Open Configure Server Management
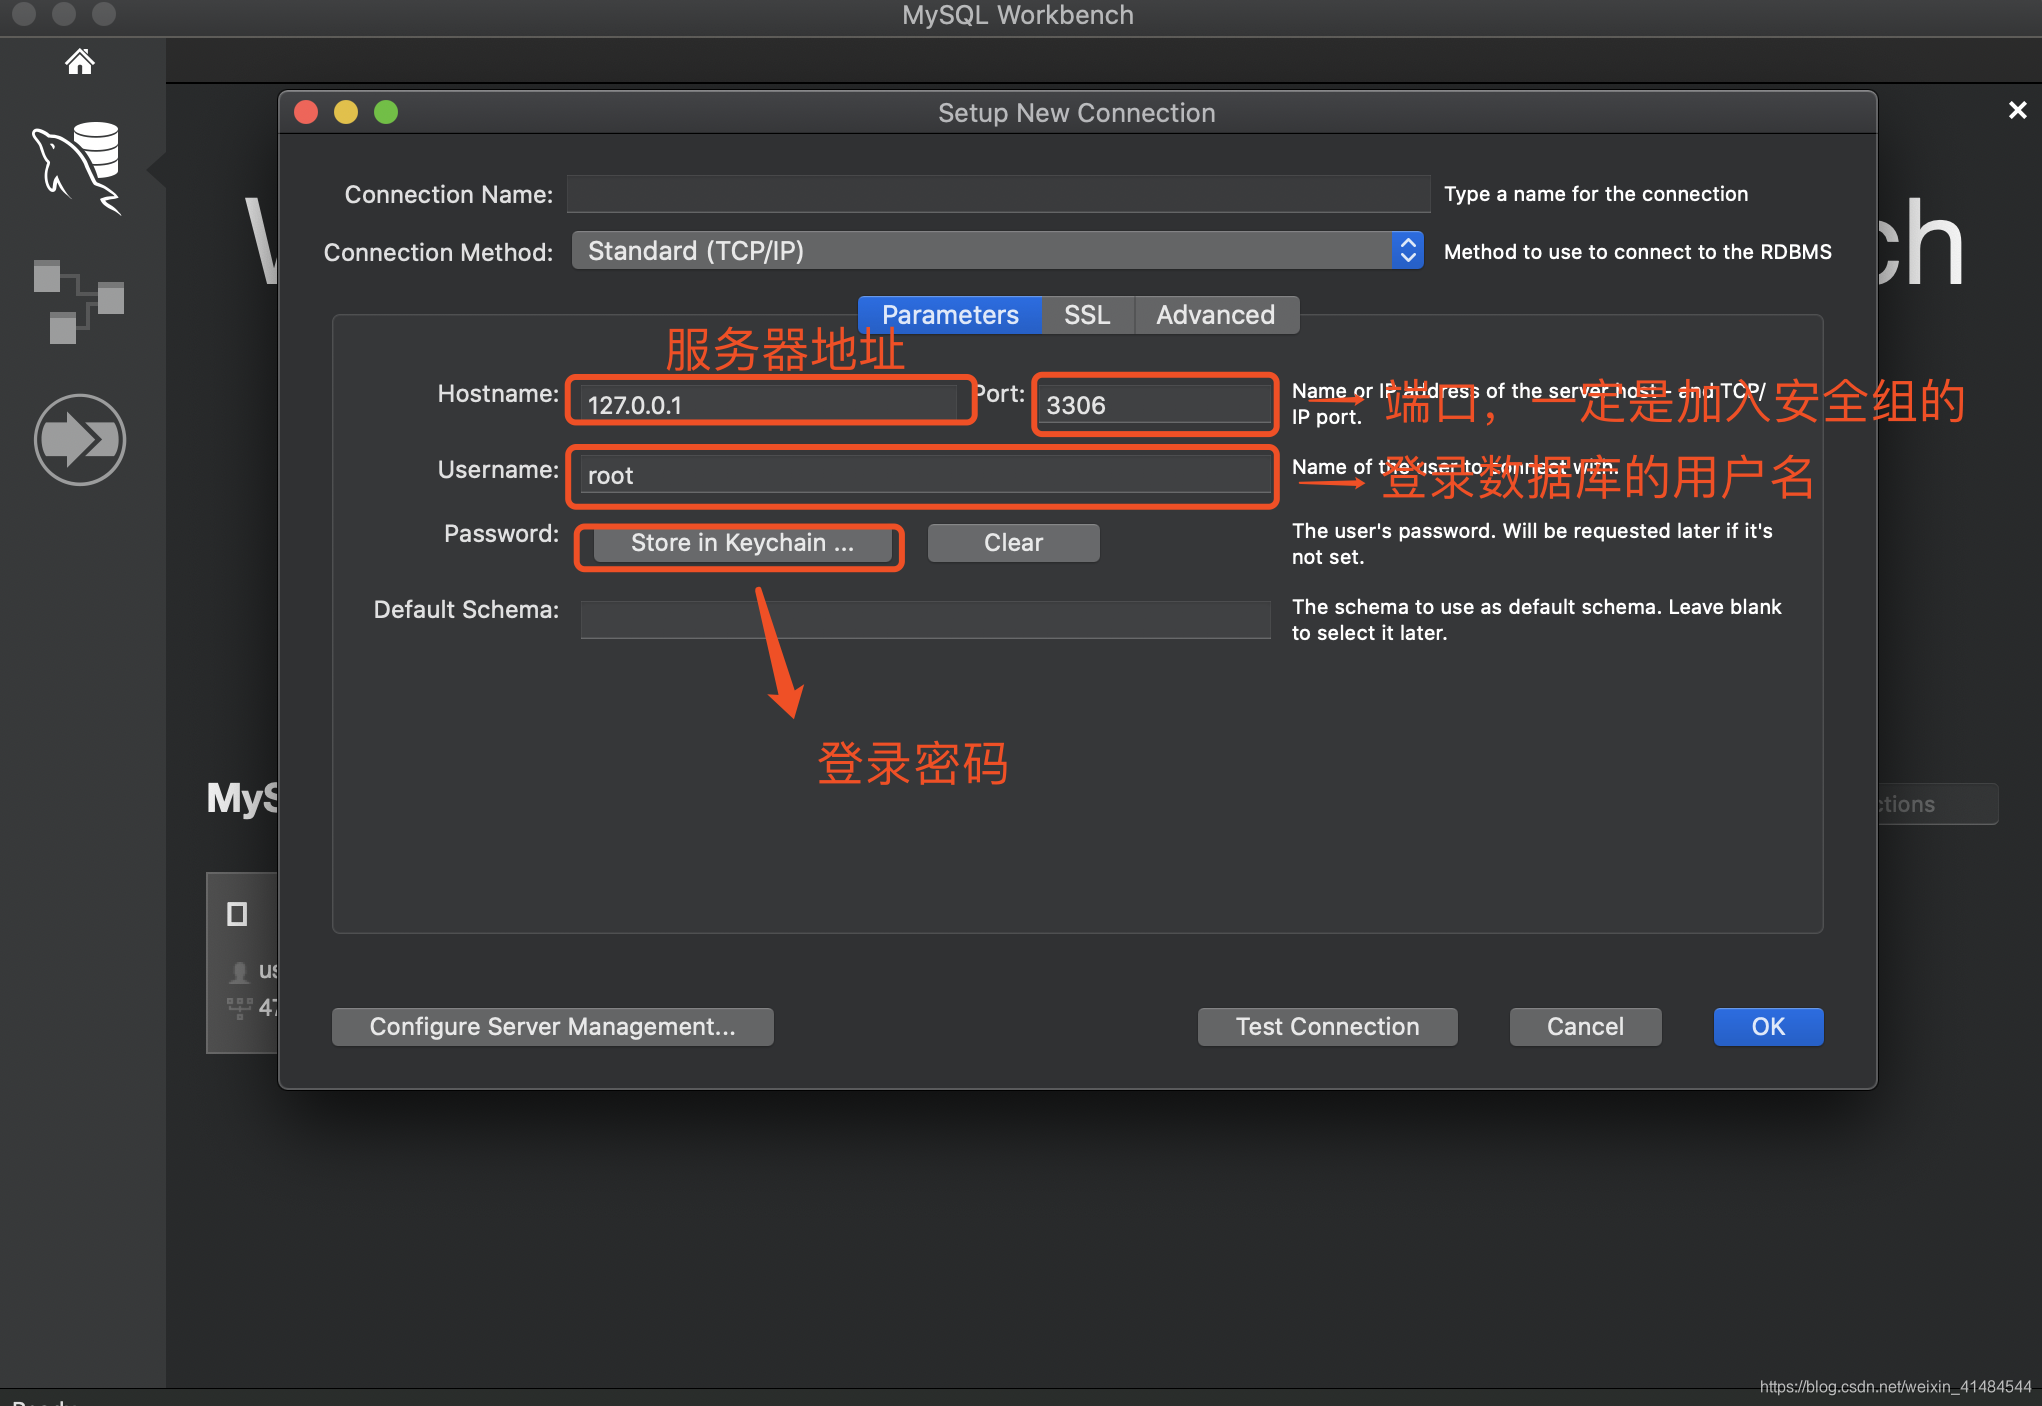 [x=552, y=1027]
